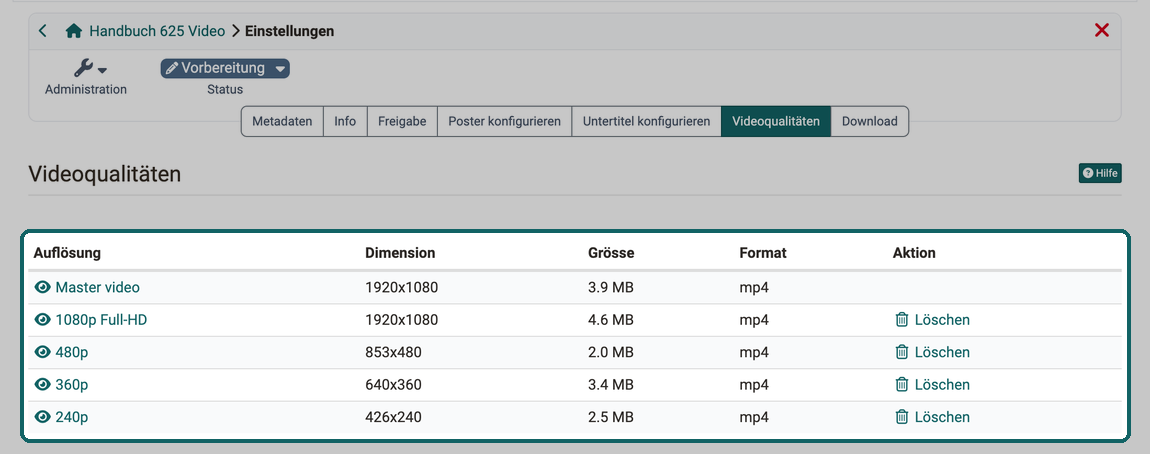Open the 360p resolution link
1150x454 pixels.
pyautogui.click(x=72, y=384)
